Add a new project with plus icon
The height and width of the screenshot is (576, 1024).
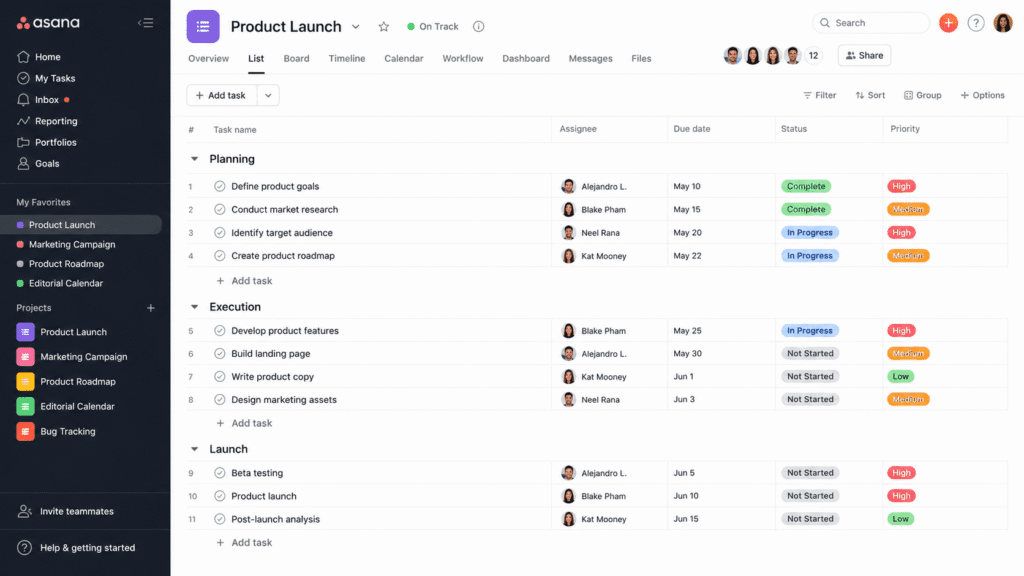point(151,308)
